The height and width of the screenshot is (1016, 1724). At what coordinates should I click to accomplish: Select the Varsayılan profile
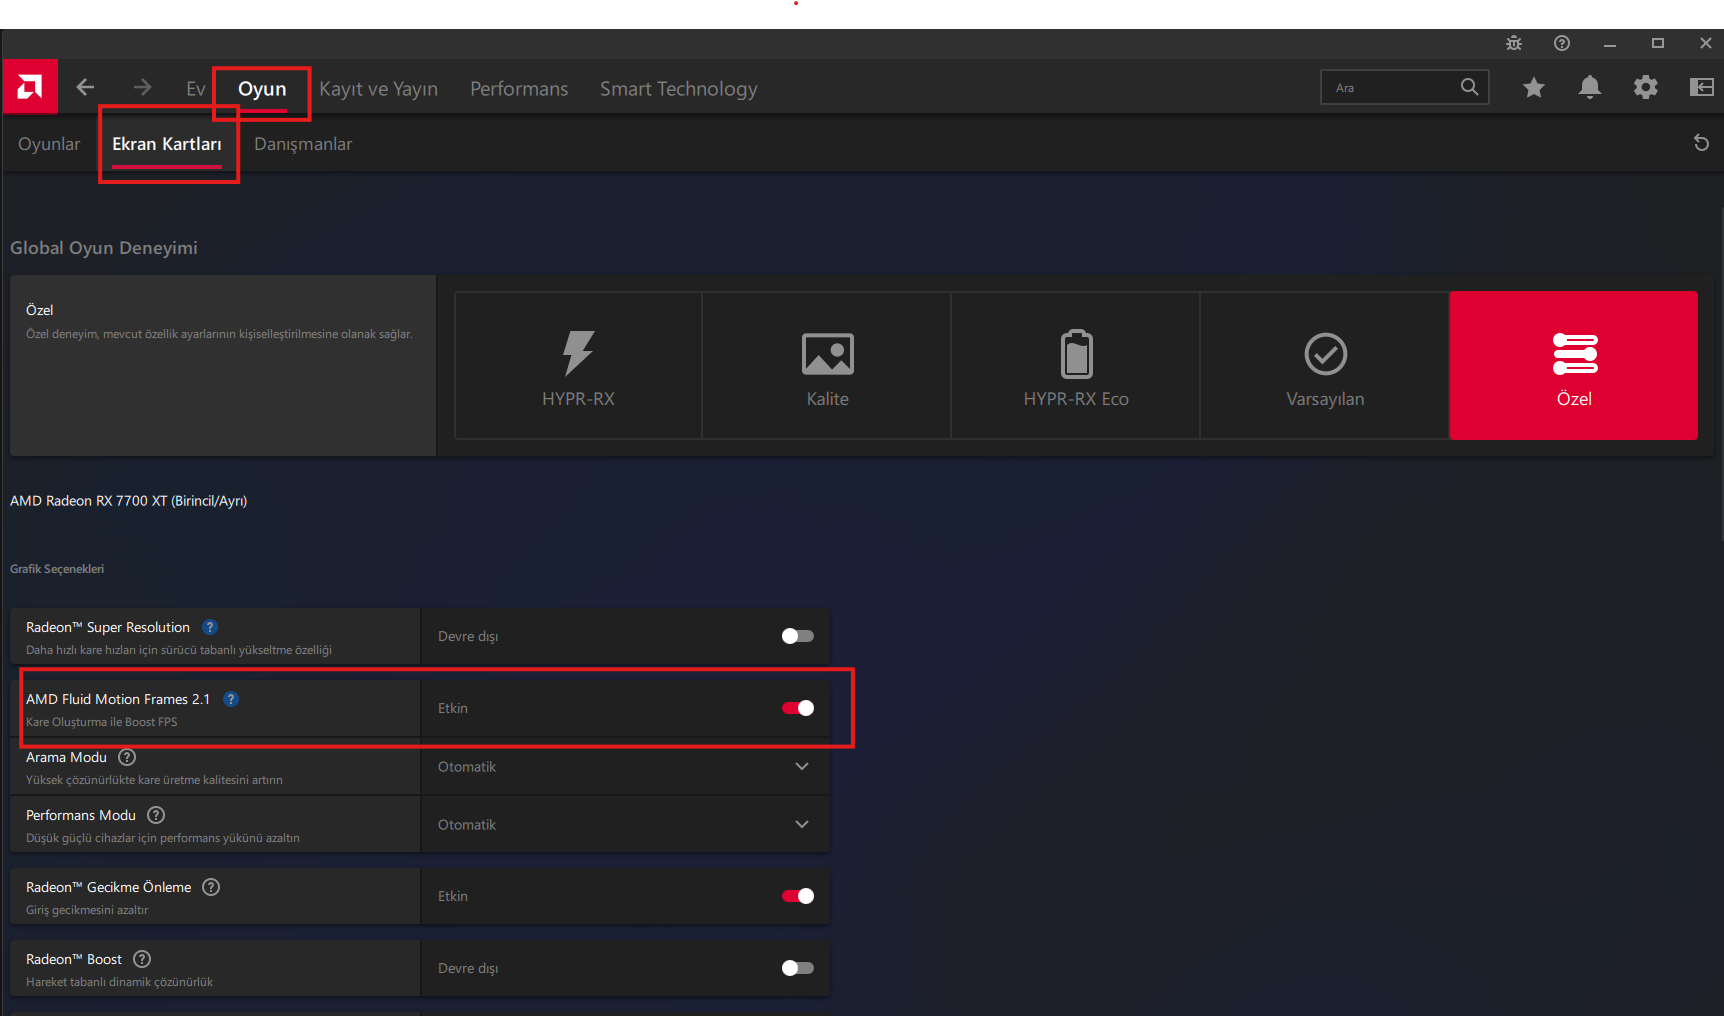1325,365
